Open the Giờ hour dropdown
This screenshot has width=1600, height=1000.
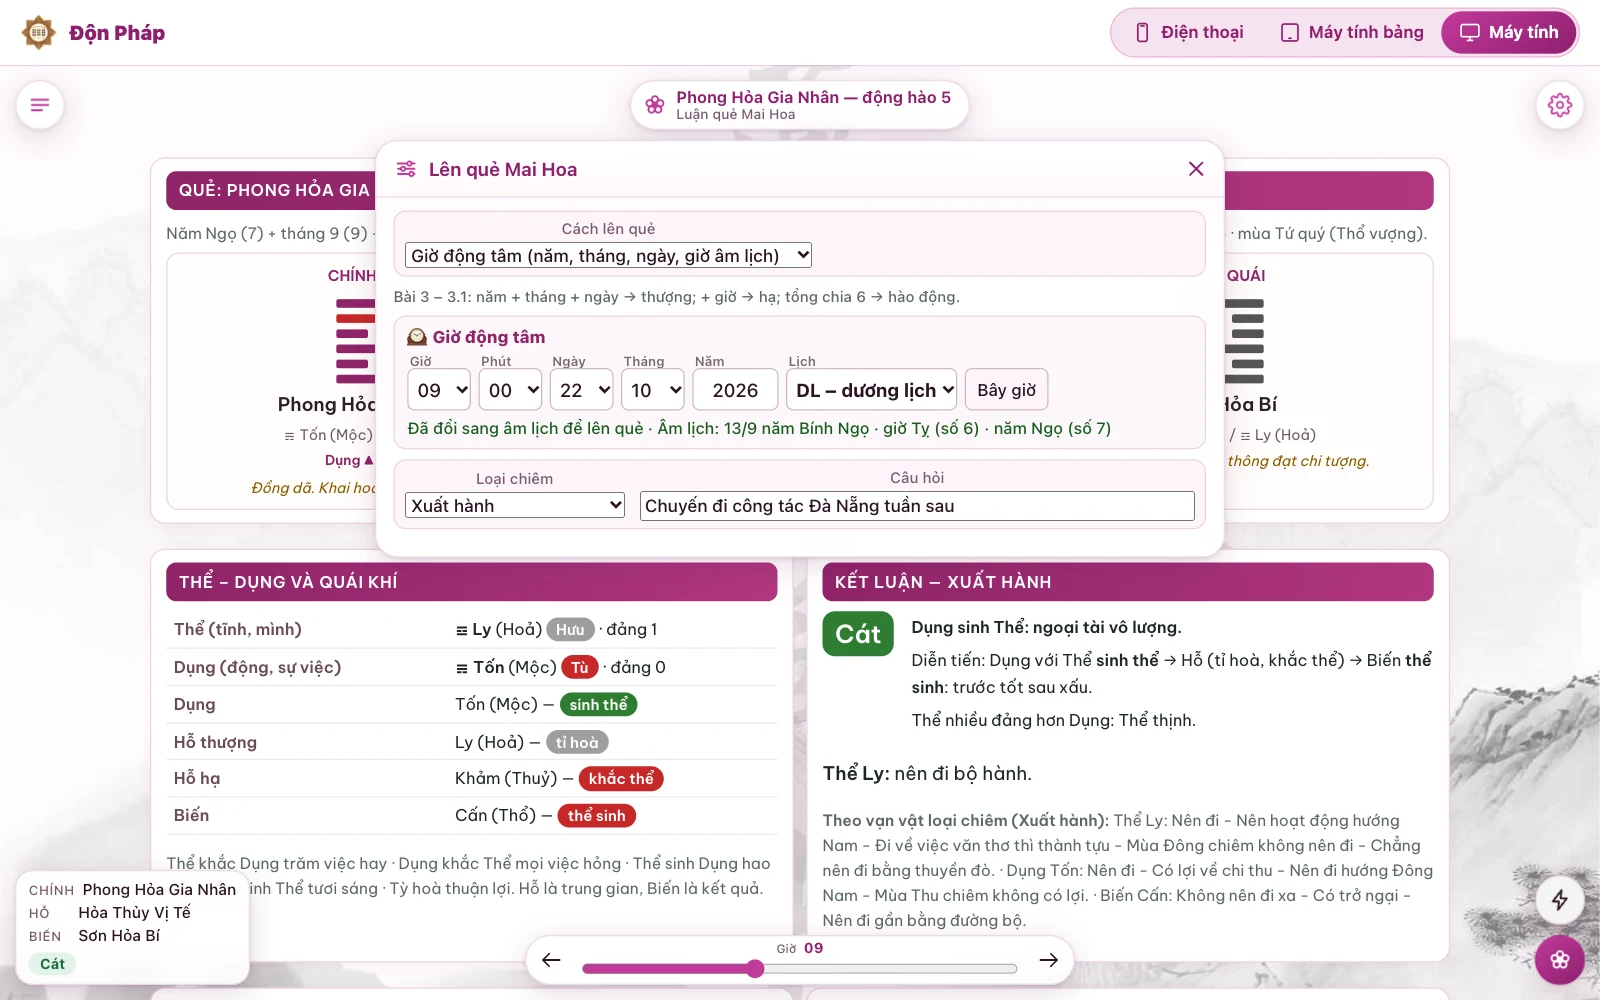point(440,390)
